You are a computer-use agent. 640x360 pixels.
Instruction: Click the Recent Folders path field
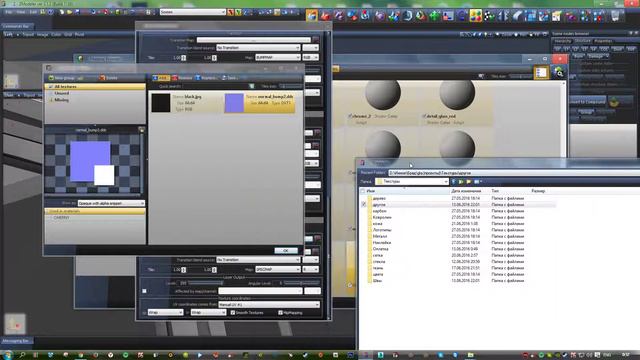514,173
